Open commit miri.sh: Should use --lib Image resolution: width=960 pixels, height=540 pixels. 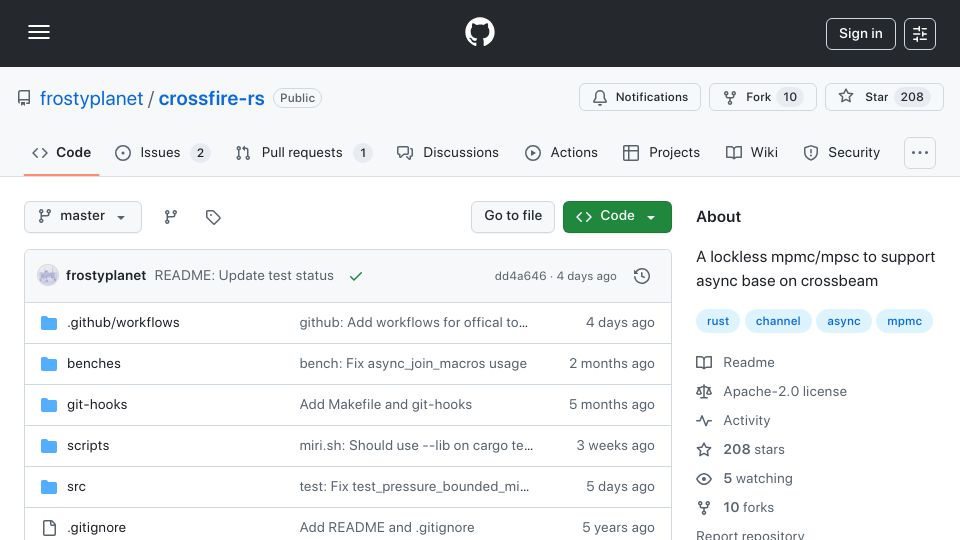tap(416, 446)
